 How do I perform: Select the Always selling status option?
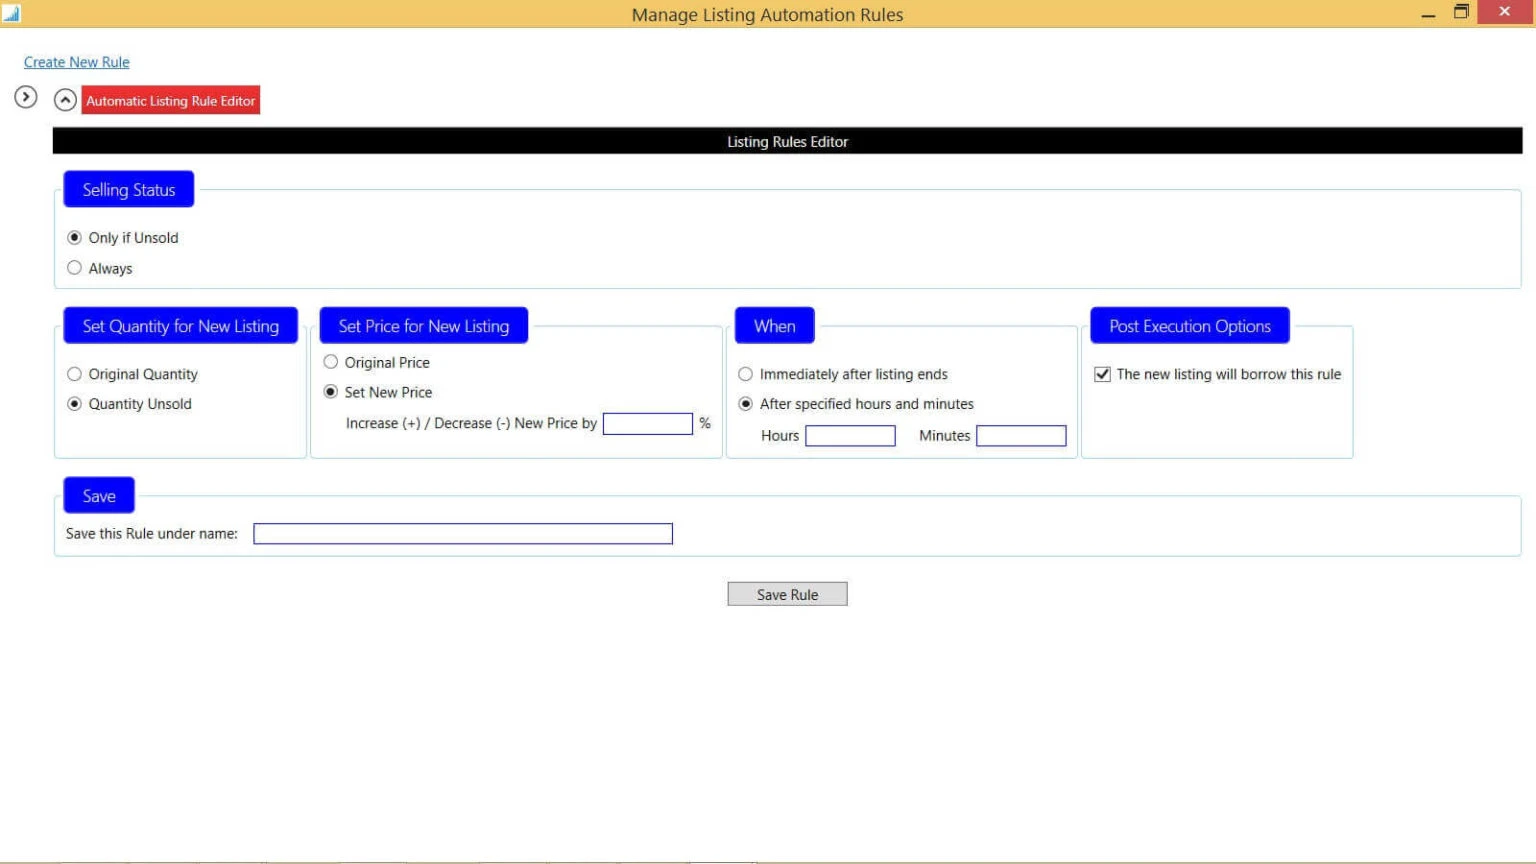[x=74, y=267]
